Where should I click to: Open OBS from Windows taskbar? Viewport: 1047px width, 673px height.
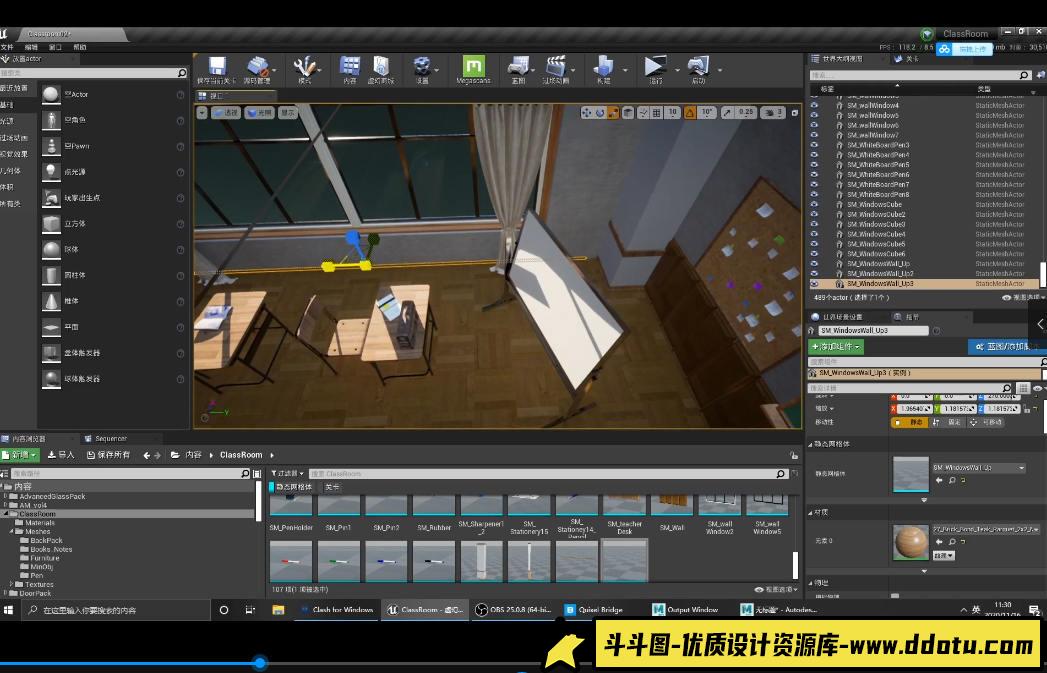pyautogui.click(x=513, y=610)
